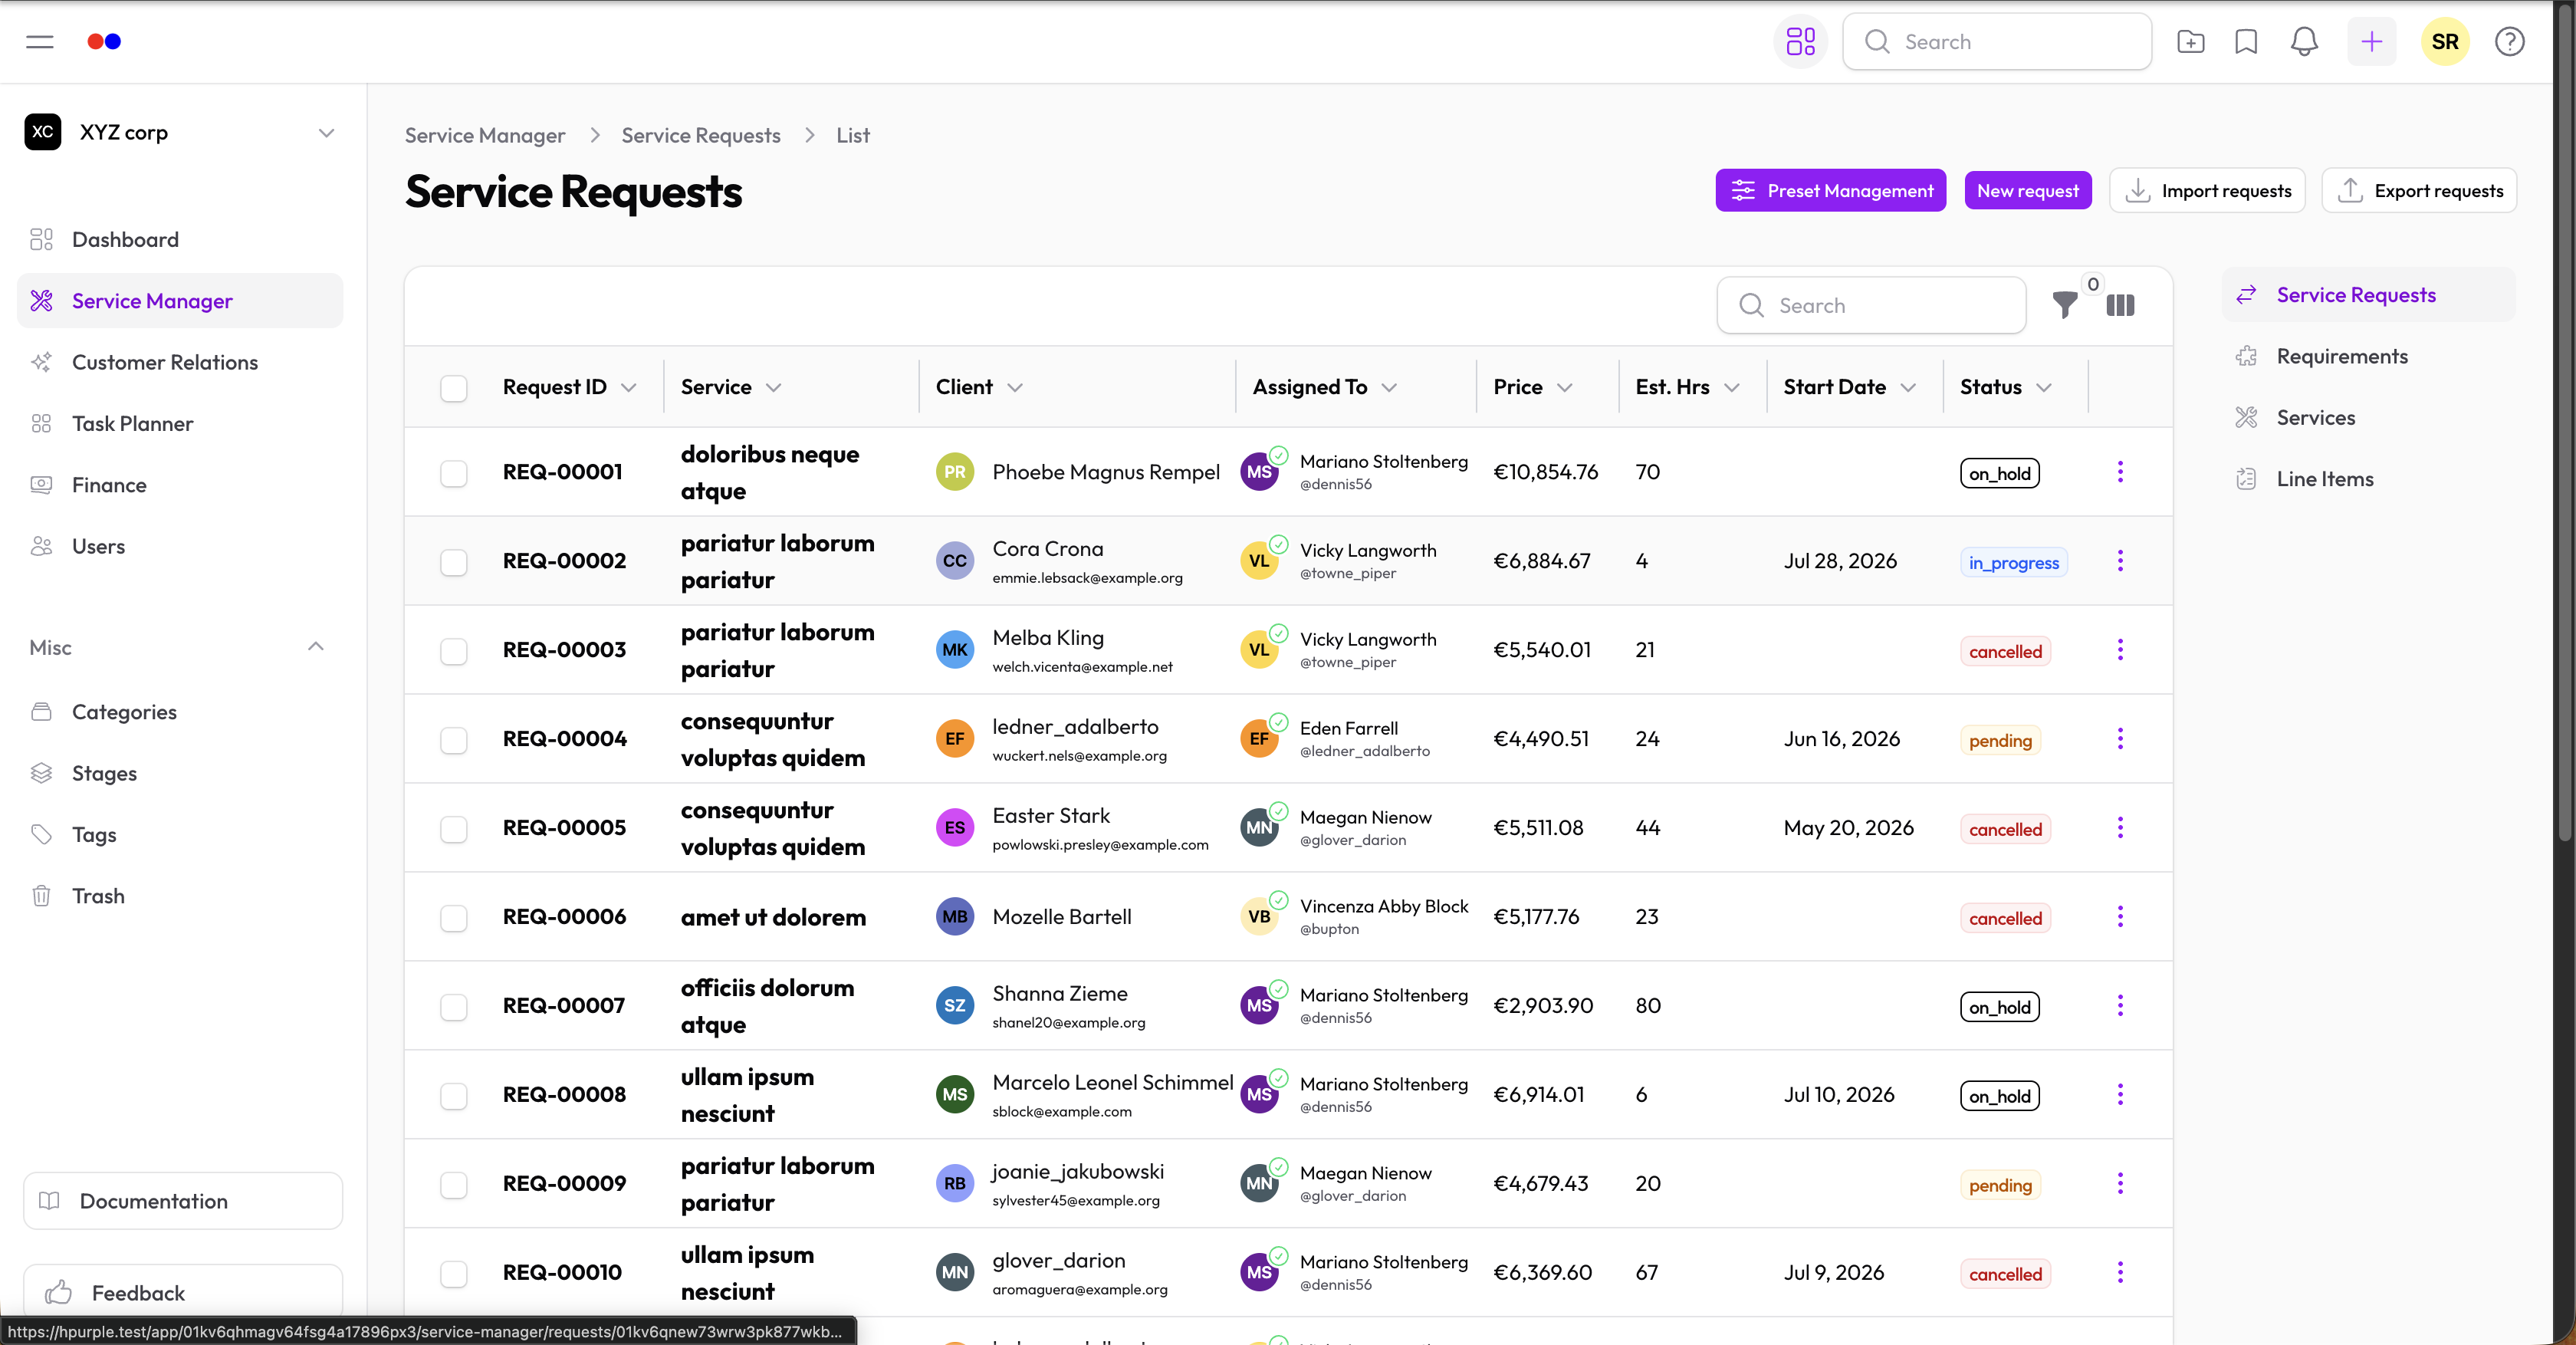Click the MB avatar of Mozelle Bartell
The image size is (2576, 1345).
(x=955, y=917)
